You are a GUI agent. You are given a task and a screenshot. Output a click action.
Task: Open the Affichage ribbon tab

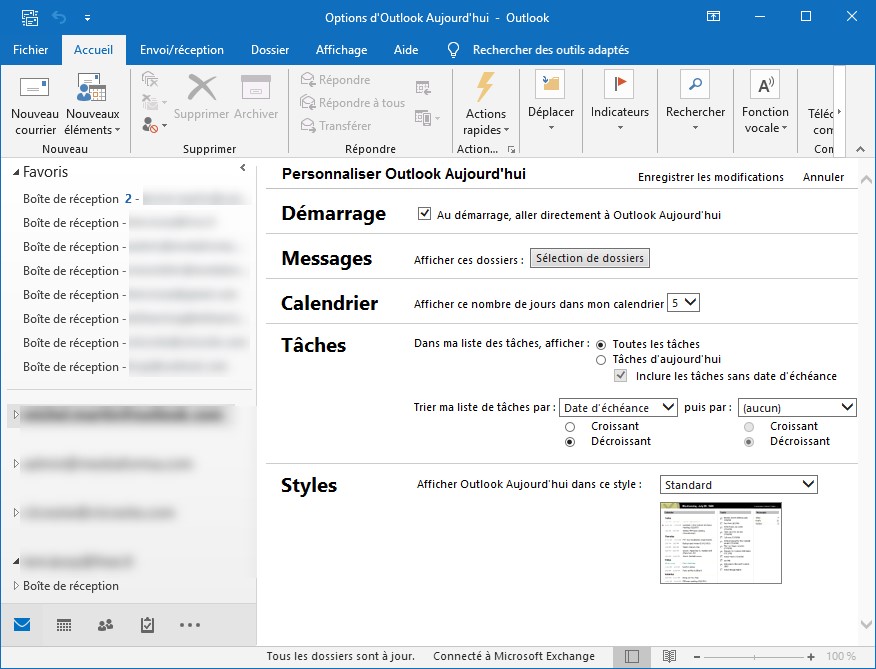coord(341,50)
